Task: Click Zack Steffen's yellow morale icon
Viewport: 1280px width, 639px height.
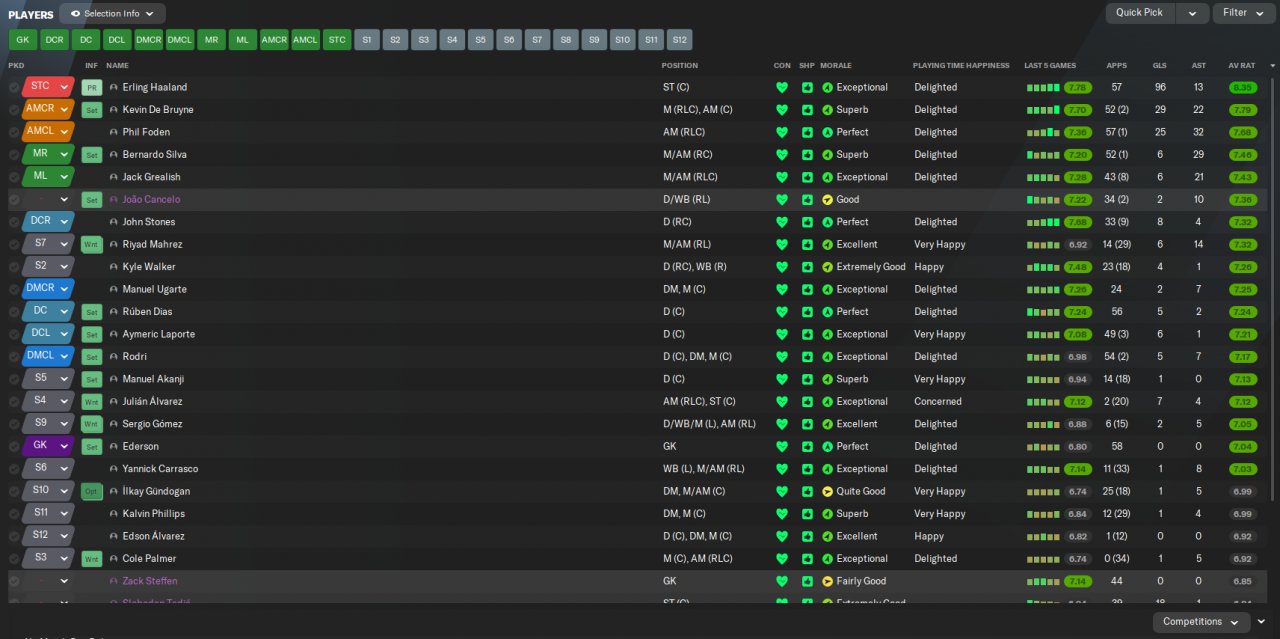Action: coord(827,581)
